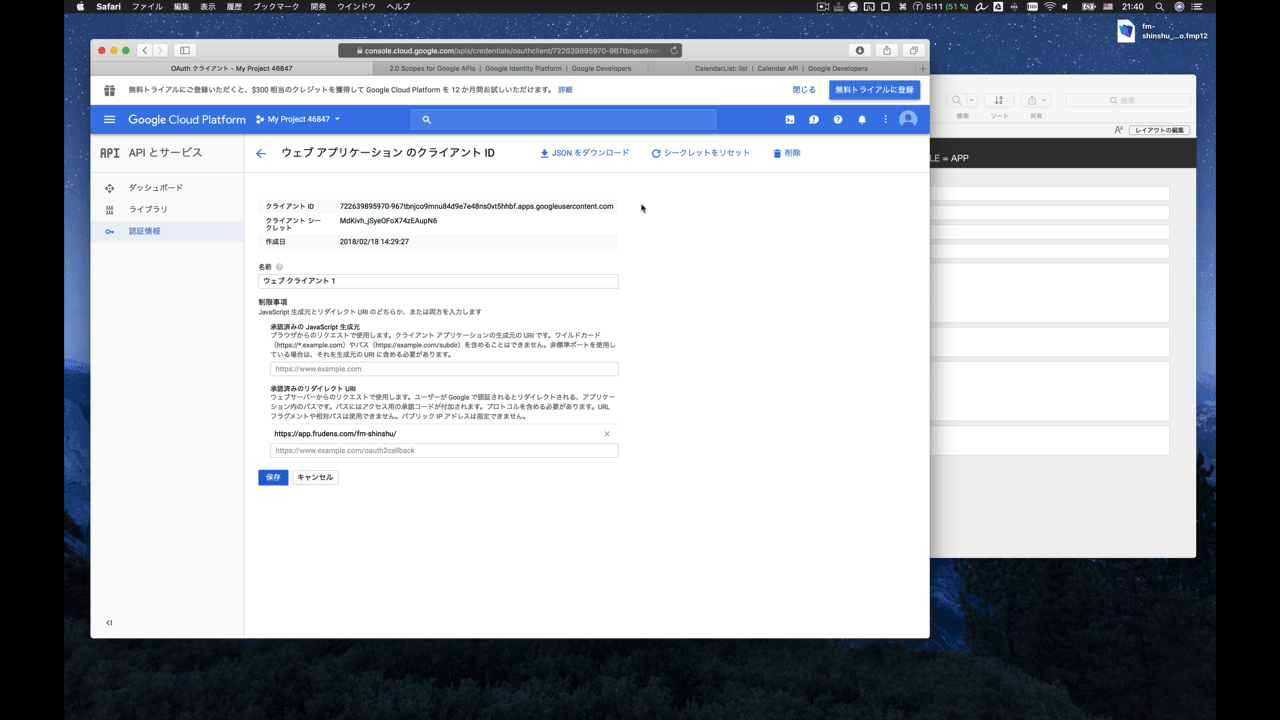
Task: Open the Help question mark icon
Action: tap(838, 120)
